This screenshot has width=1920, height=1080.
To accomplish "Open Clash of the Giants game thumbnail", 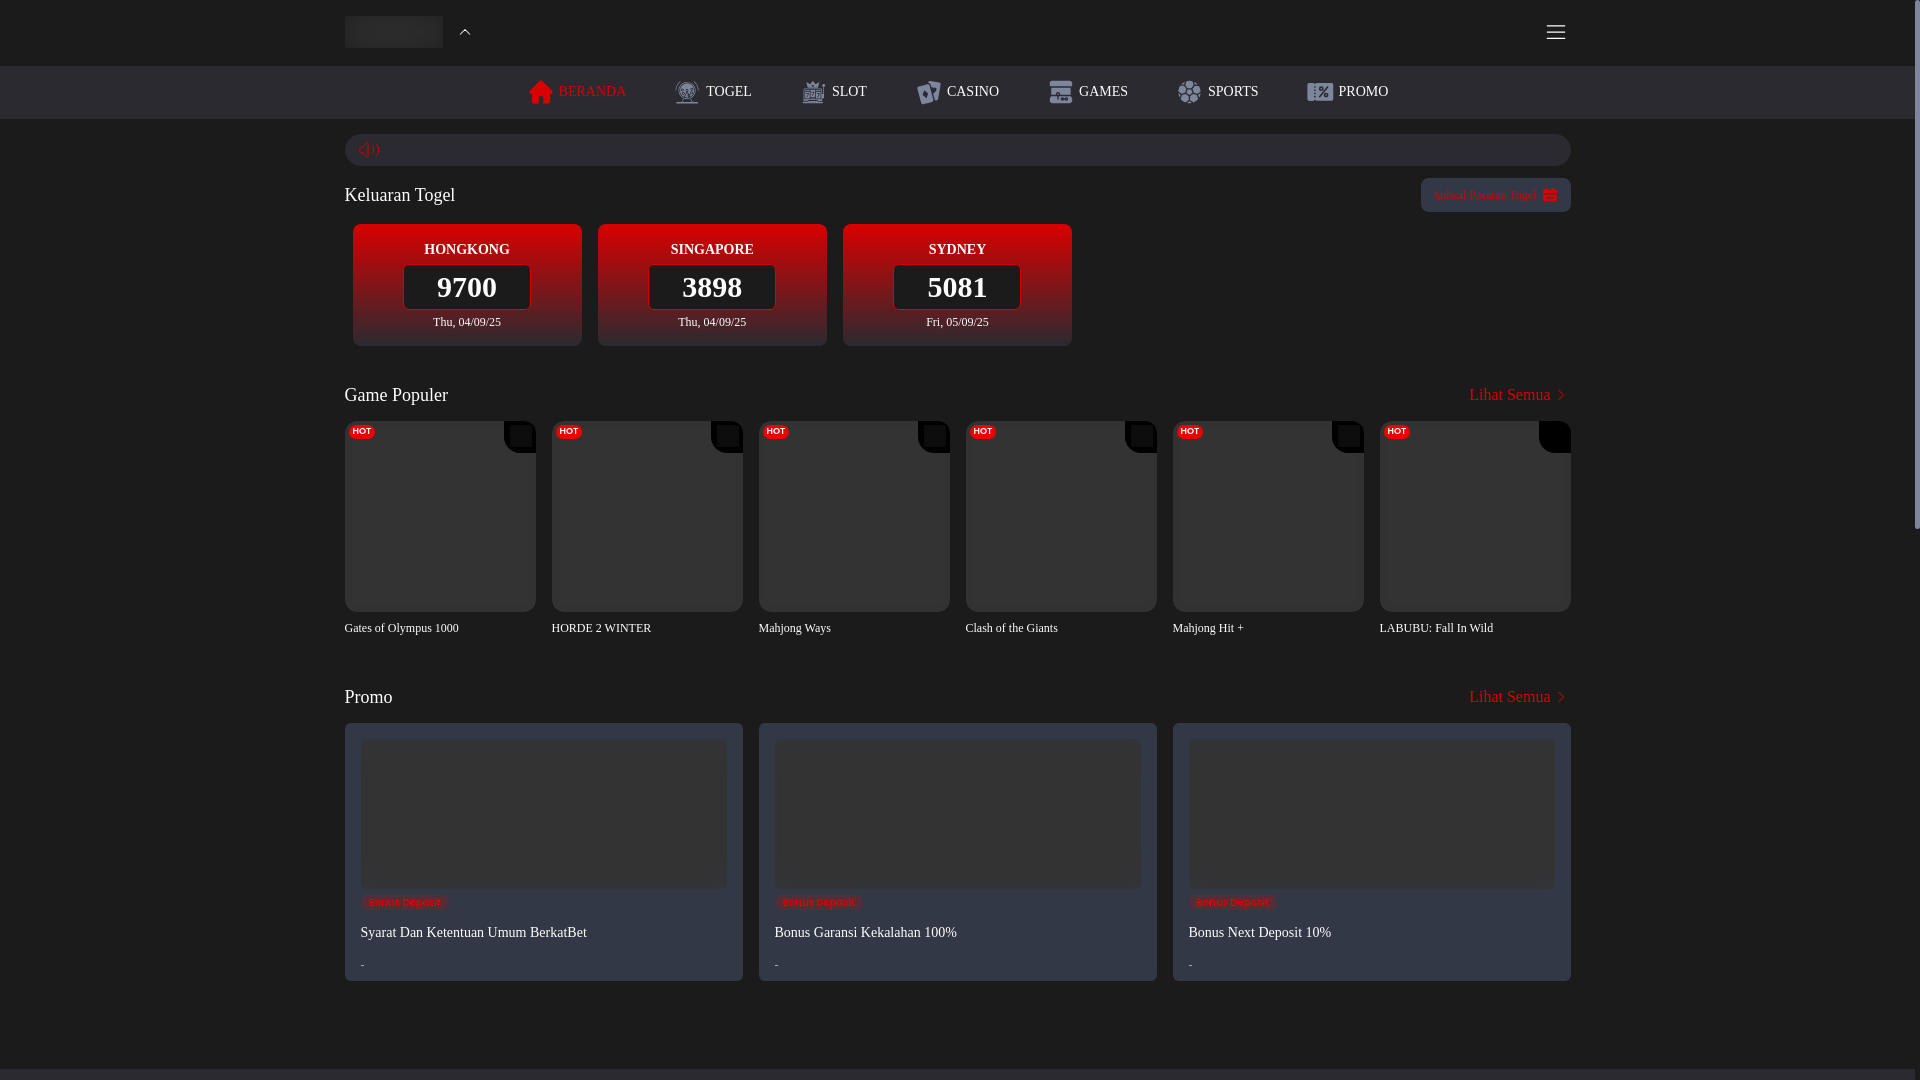I will pyautogui.click(x=1061, y=516).
